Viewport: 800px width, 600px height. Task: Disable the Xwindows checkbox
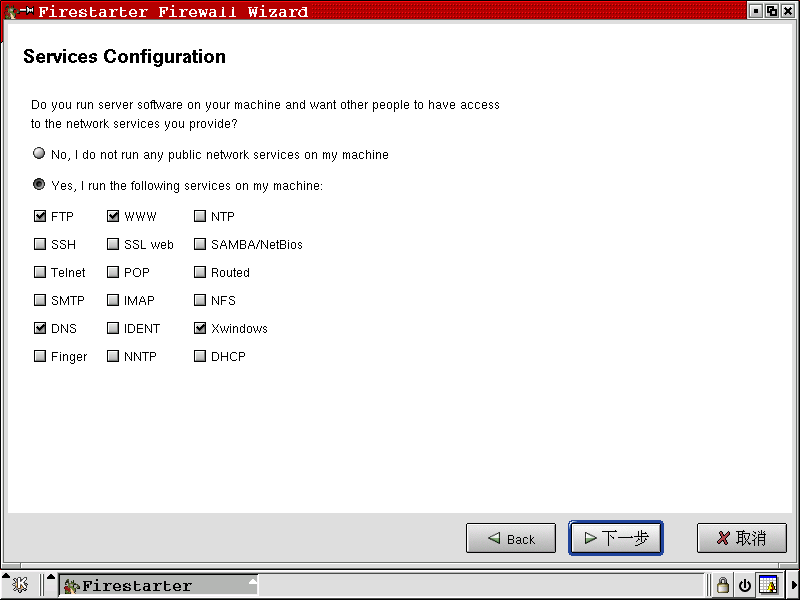[200, 328]
